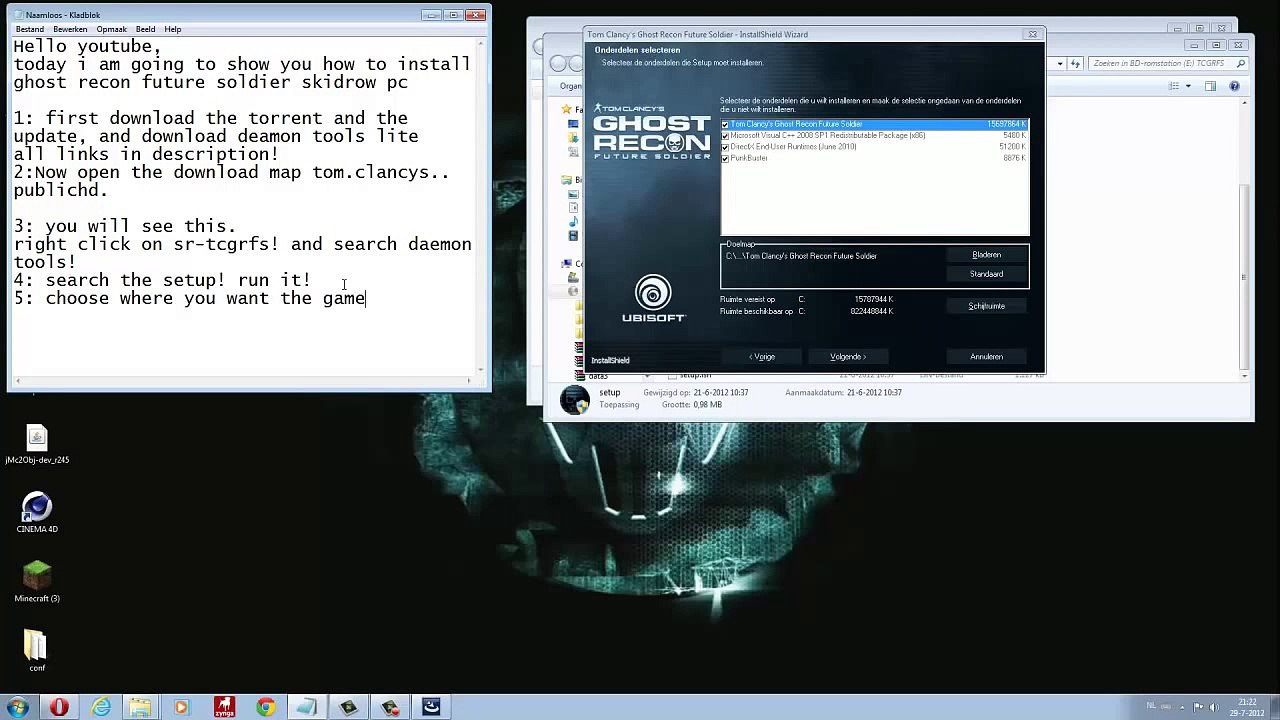
Task: Click the 'Ruimte vereist op' label
Action: [747, 300]
